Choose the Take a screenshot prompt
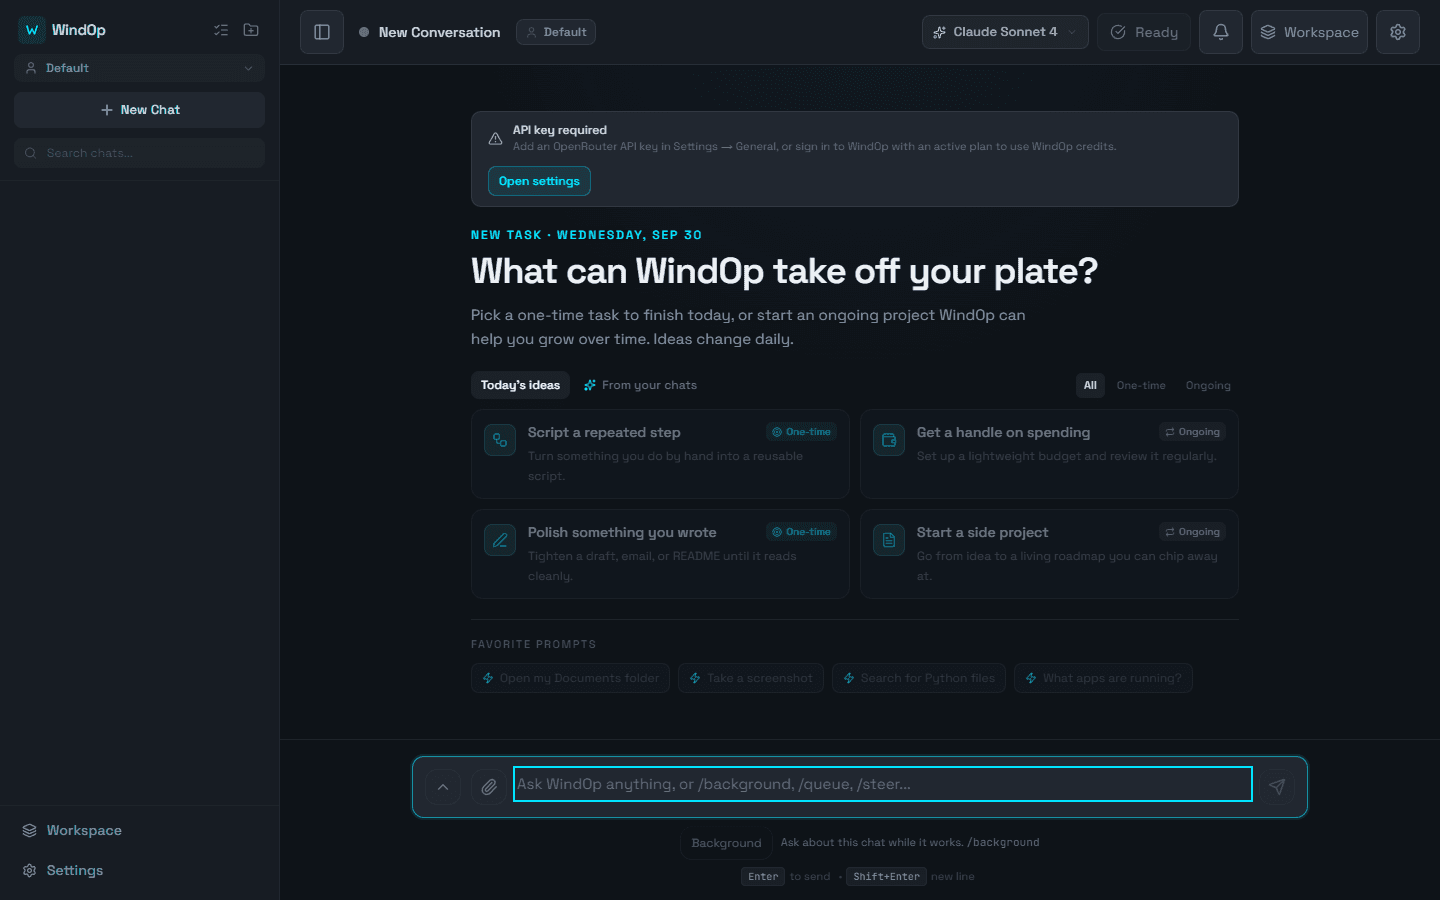Viewport: 1440px width, 900px height. 750,678
